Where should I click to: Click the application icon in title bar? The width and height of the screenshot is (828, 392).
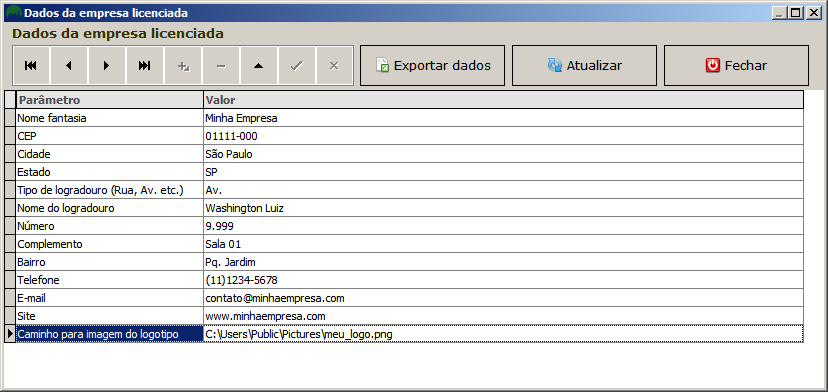click(14, 13)
